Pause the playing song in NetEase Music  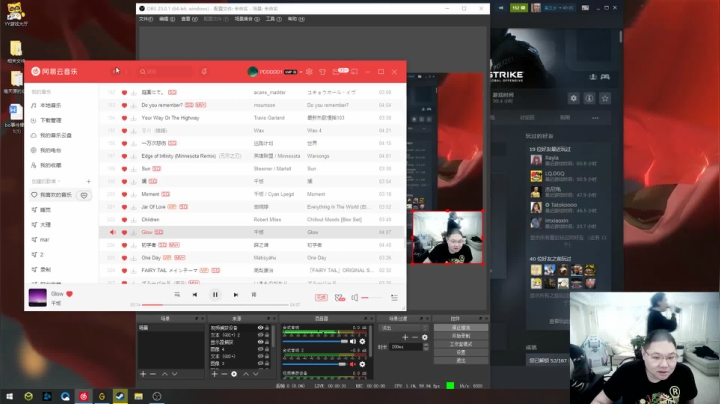click(x=215, y=295)
